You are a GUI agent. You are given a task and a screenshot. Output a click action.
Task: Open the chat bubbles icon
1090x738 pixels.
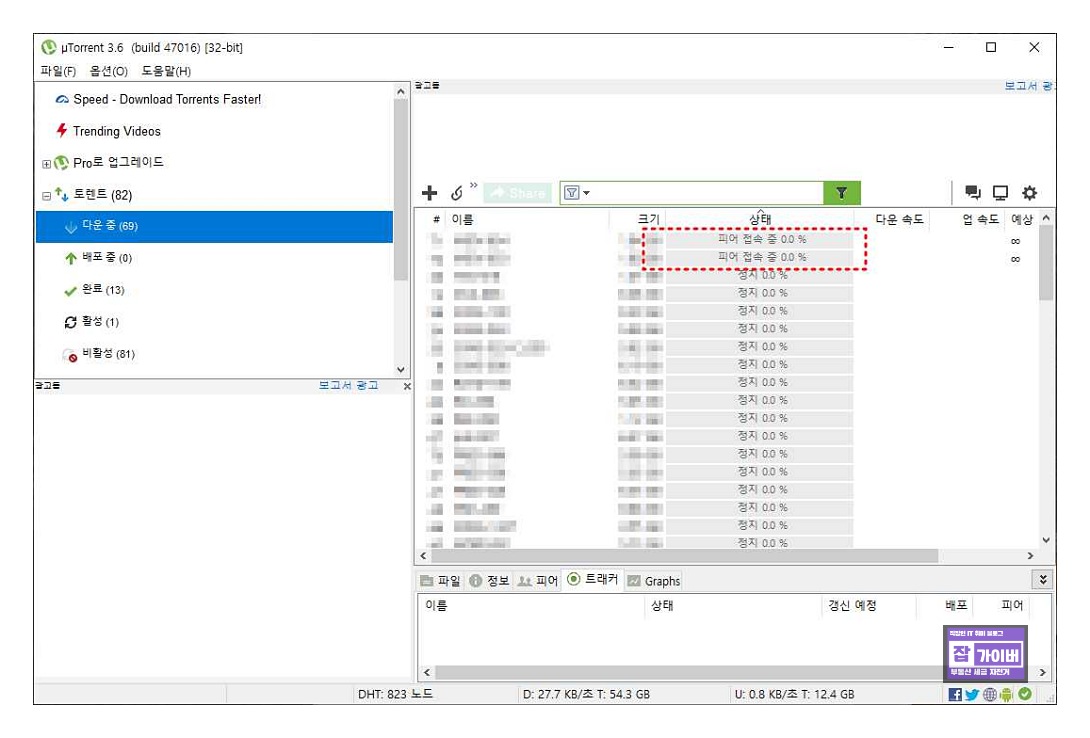tap(973, 192)
